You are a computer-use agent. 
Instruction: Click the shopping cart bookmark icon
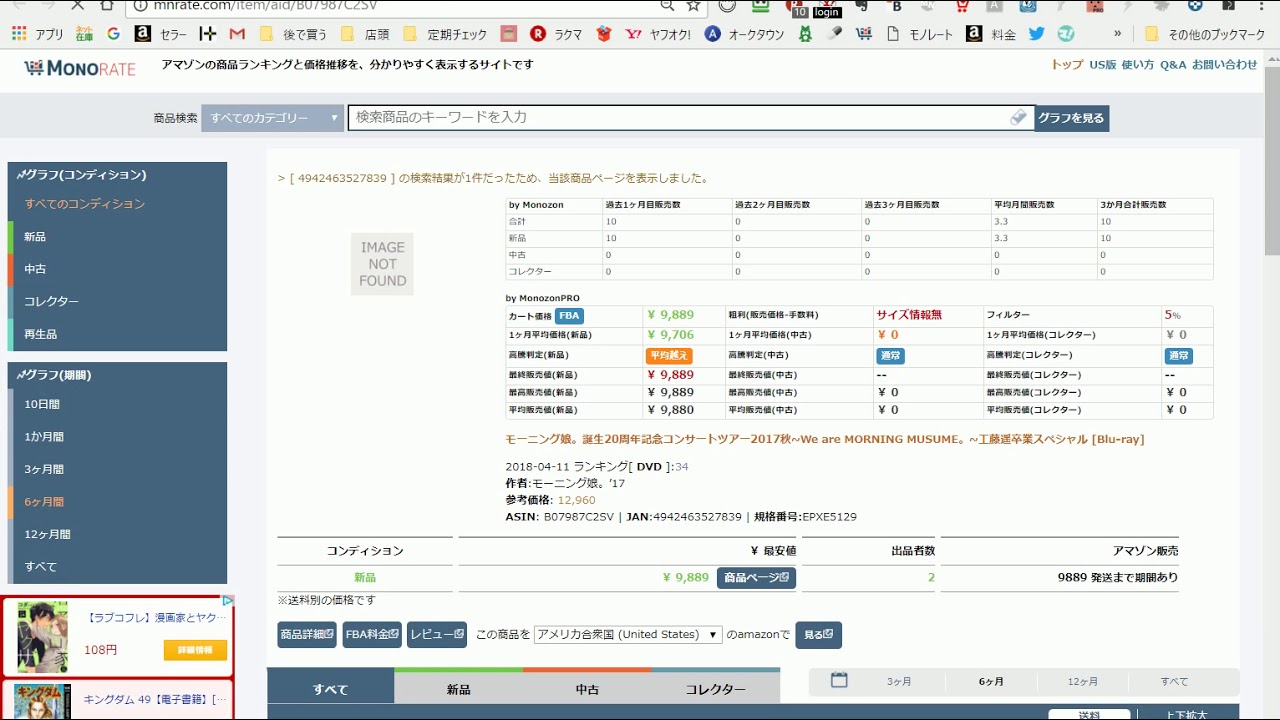tap(864, 34)
